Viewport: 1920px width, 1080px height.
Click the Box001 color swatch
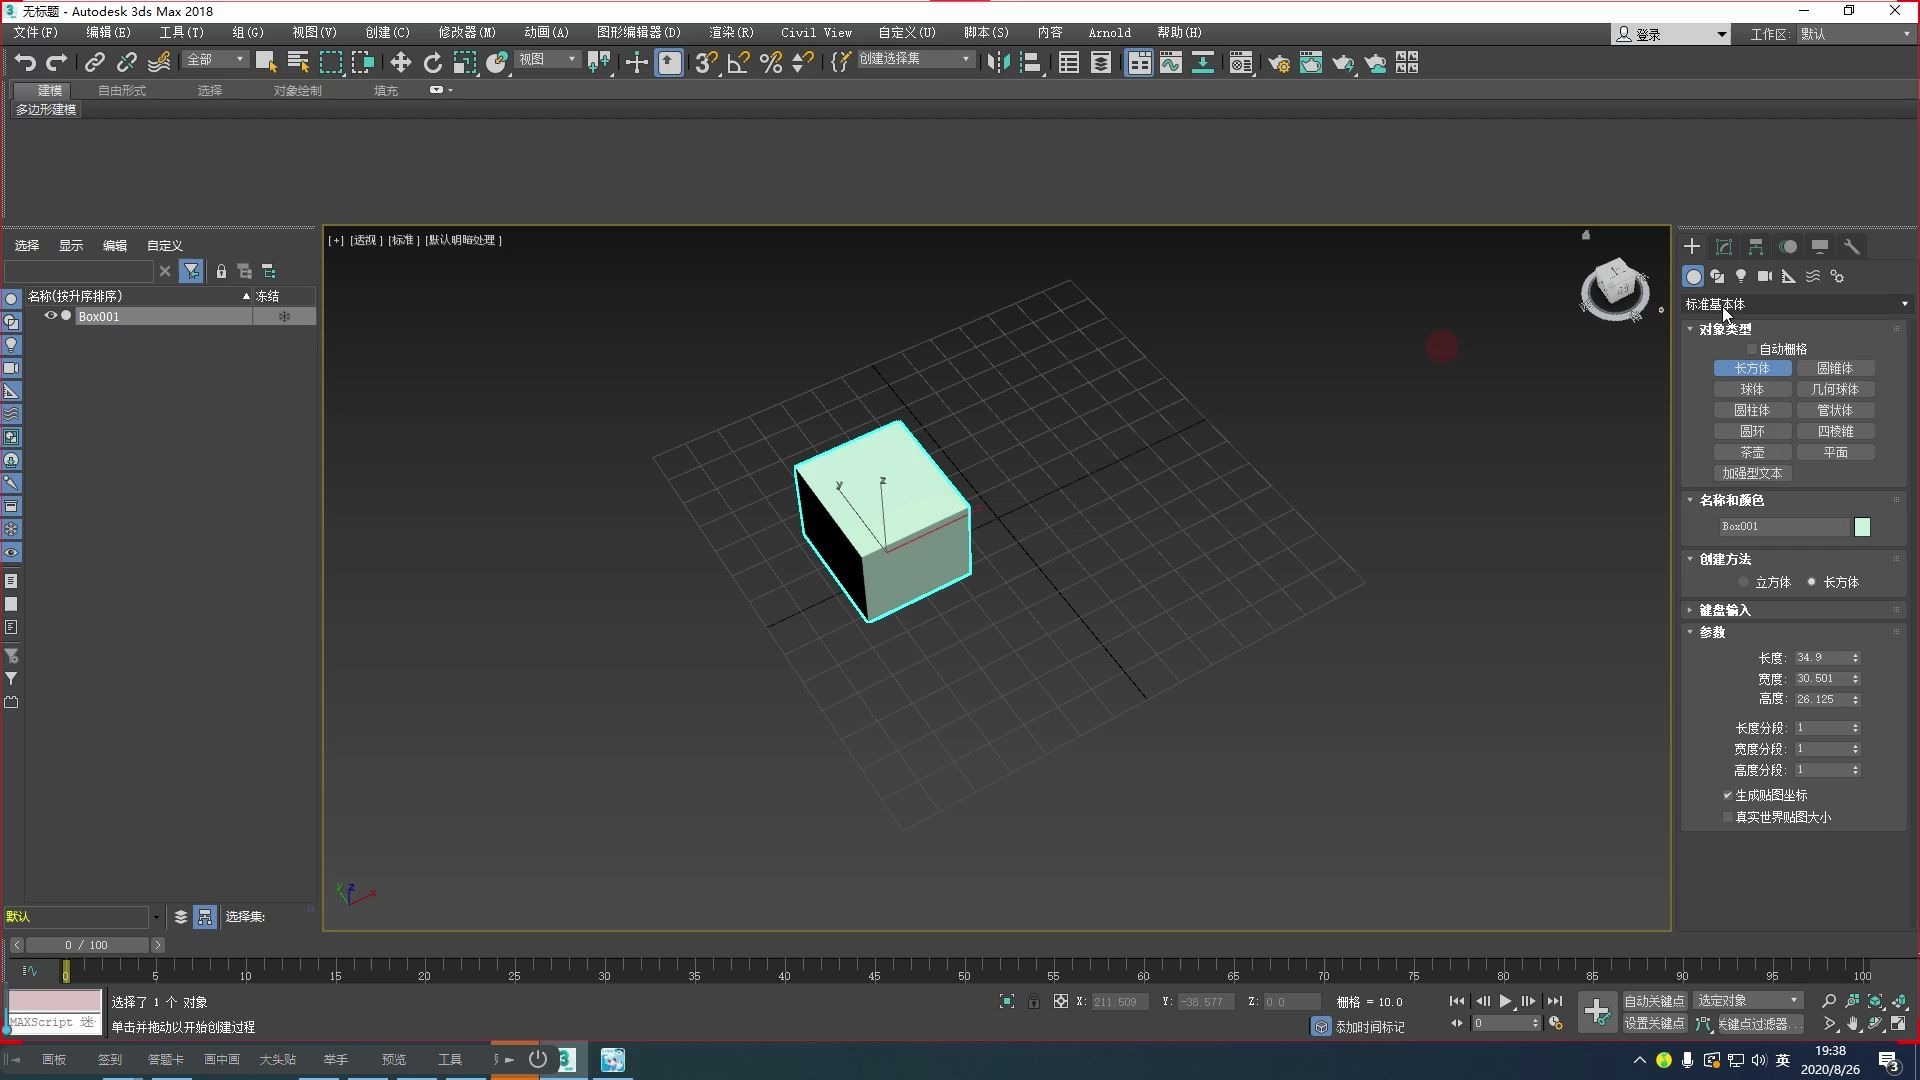tap(1862, 527)
